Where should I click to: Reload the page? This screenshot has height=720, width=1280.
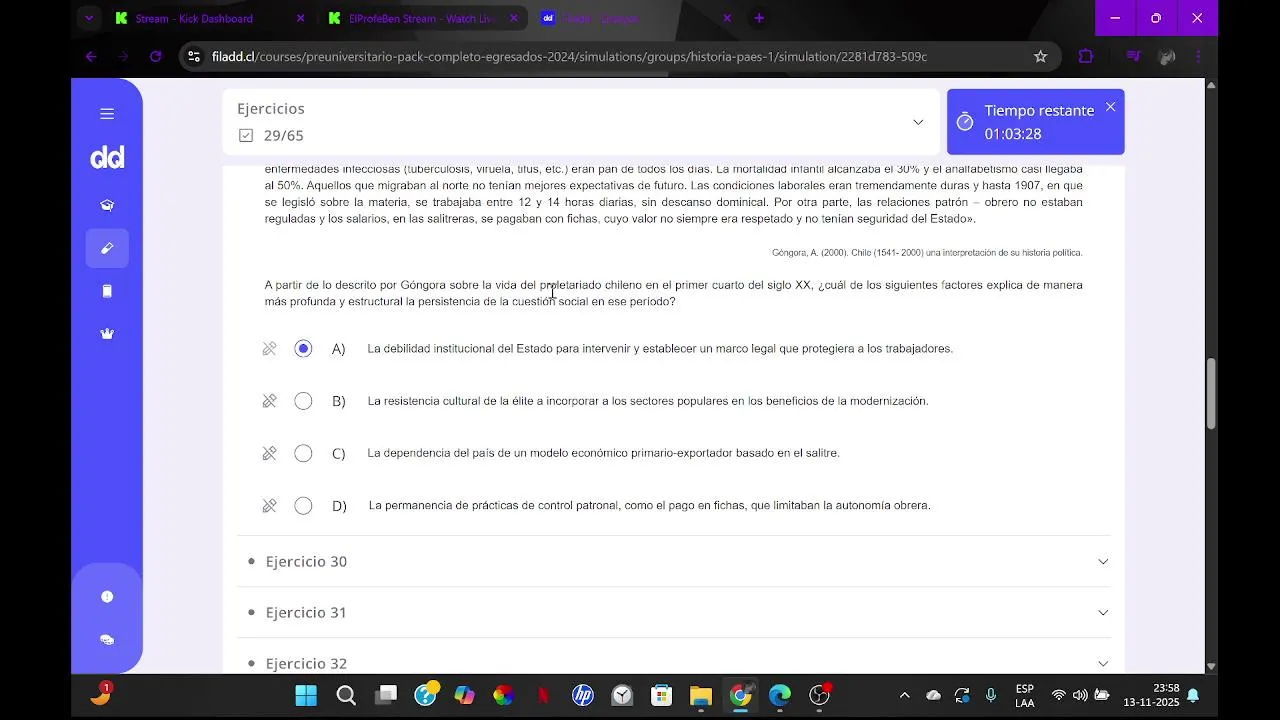pyautogui.click(x=156, y=57)
